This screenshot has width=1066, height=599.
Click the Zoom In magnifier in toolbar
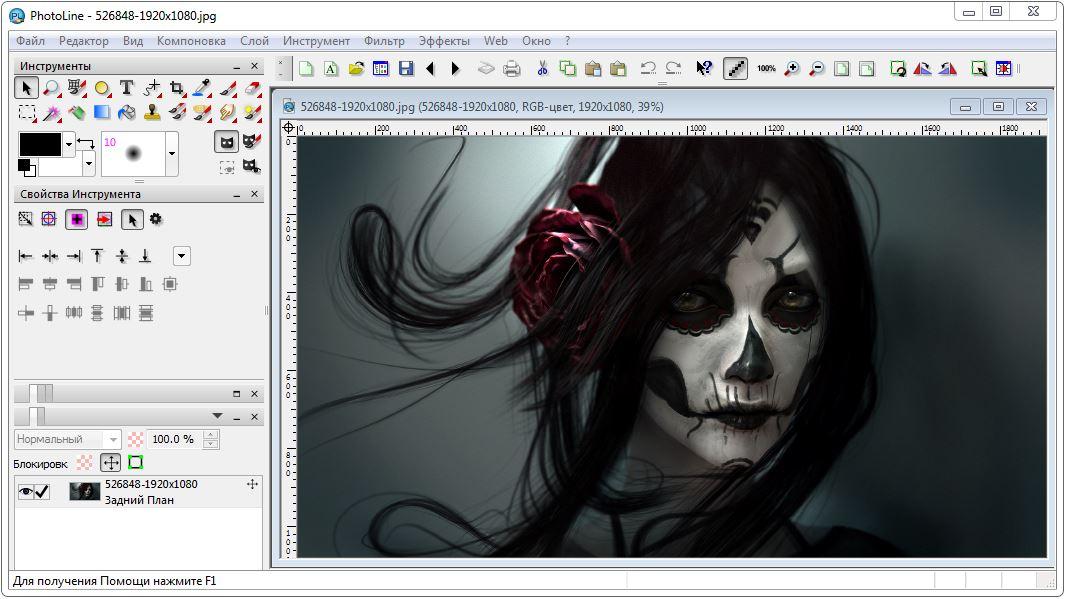point(791,68)
